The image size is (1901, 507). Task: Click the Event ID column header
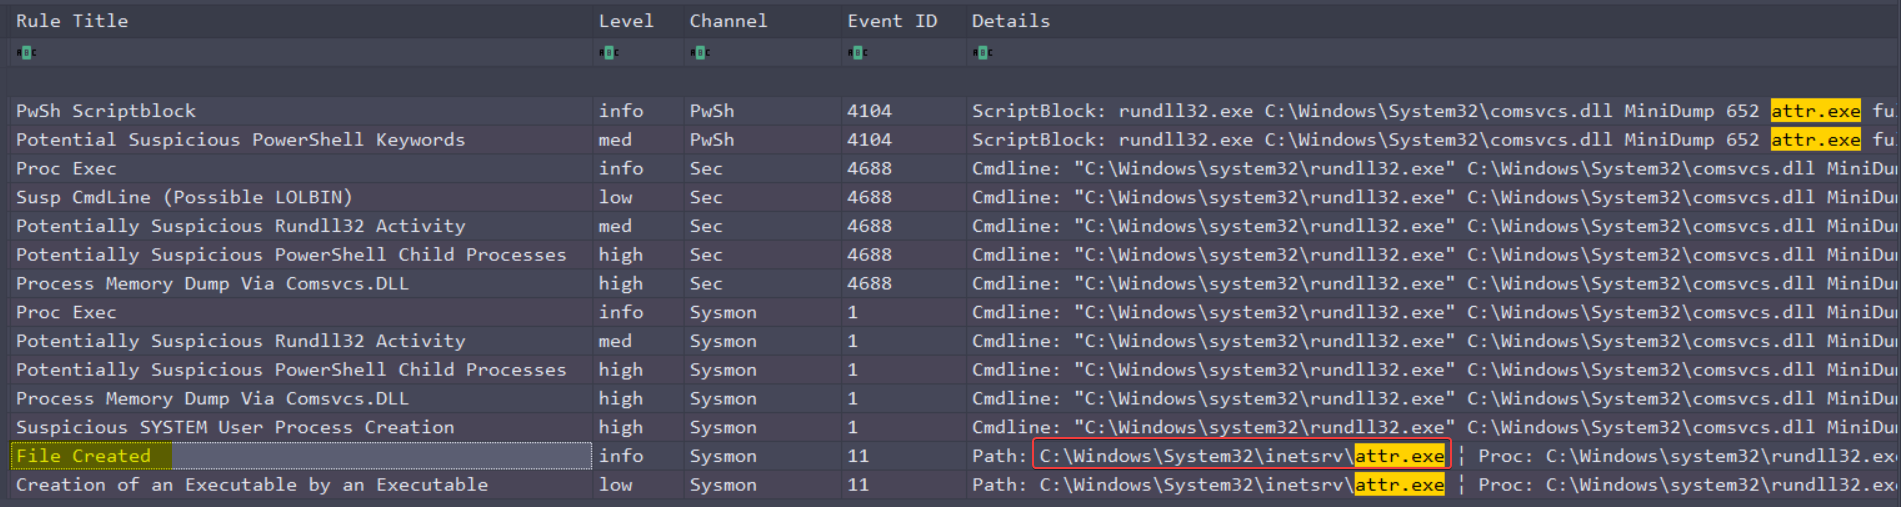892,21
